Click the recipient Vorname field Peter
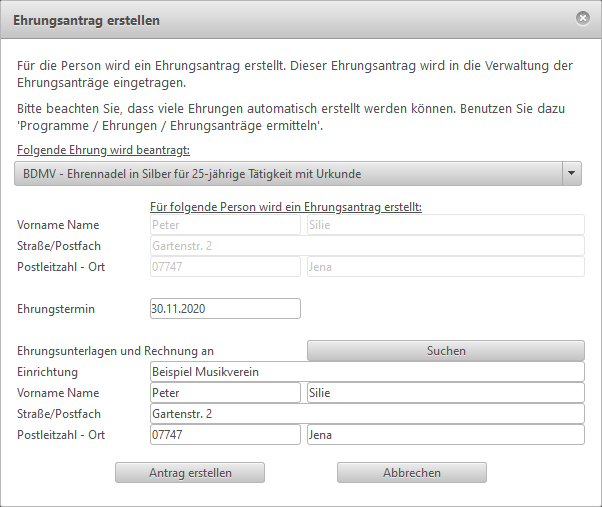Screen dimensions: 602x507 click(x=225, y=393)
